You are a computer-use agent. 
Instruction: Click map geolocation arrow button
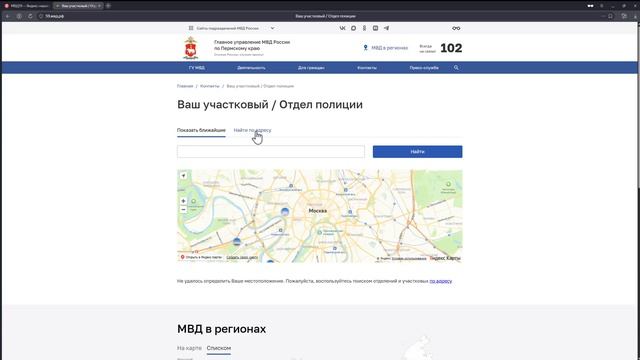183,176
